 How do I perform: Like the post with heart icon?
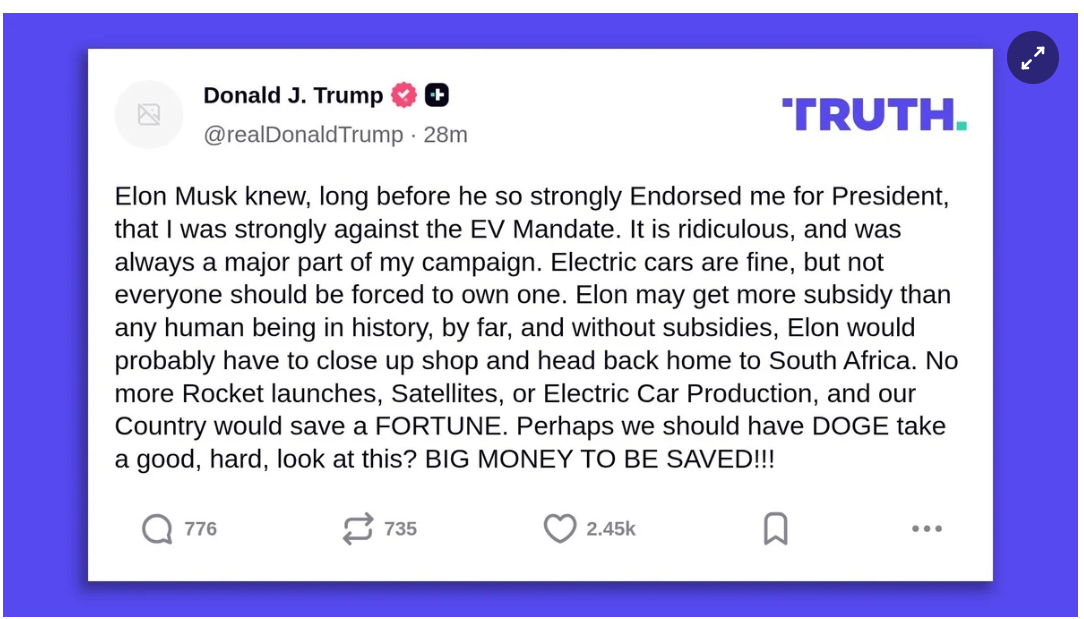(560, 529)
